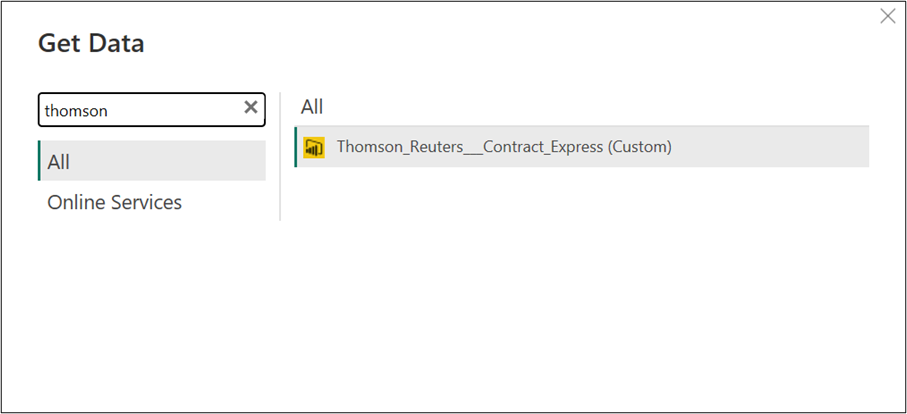Click the yellow Power BI connector icon
The width and height of the screenshot is (907, 414).
click(x=314, y=147)
